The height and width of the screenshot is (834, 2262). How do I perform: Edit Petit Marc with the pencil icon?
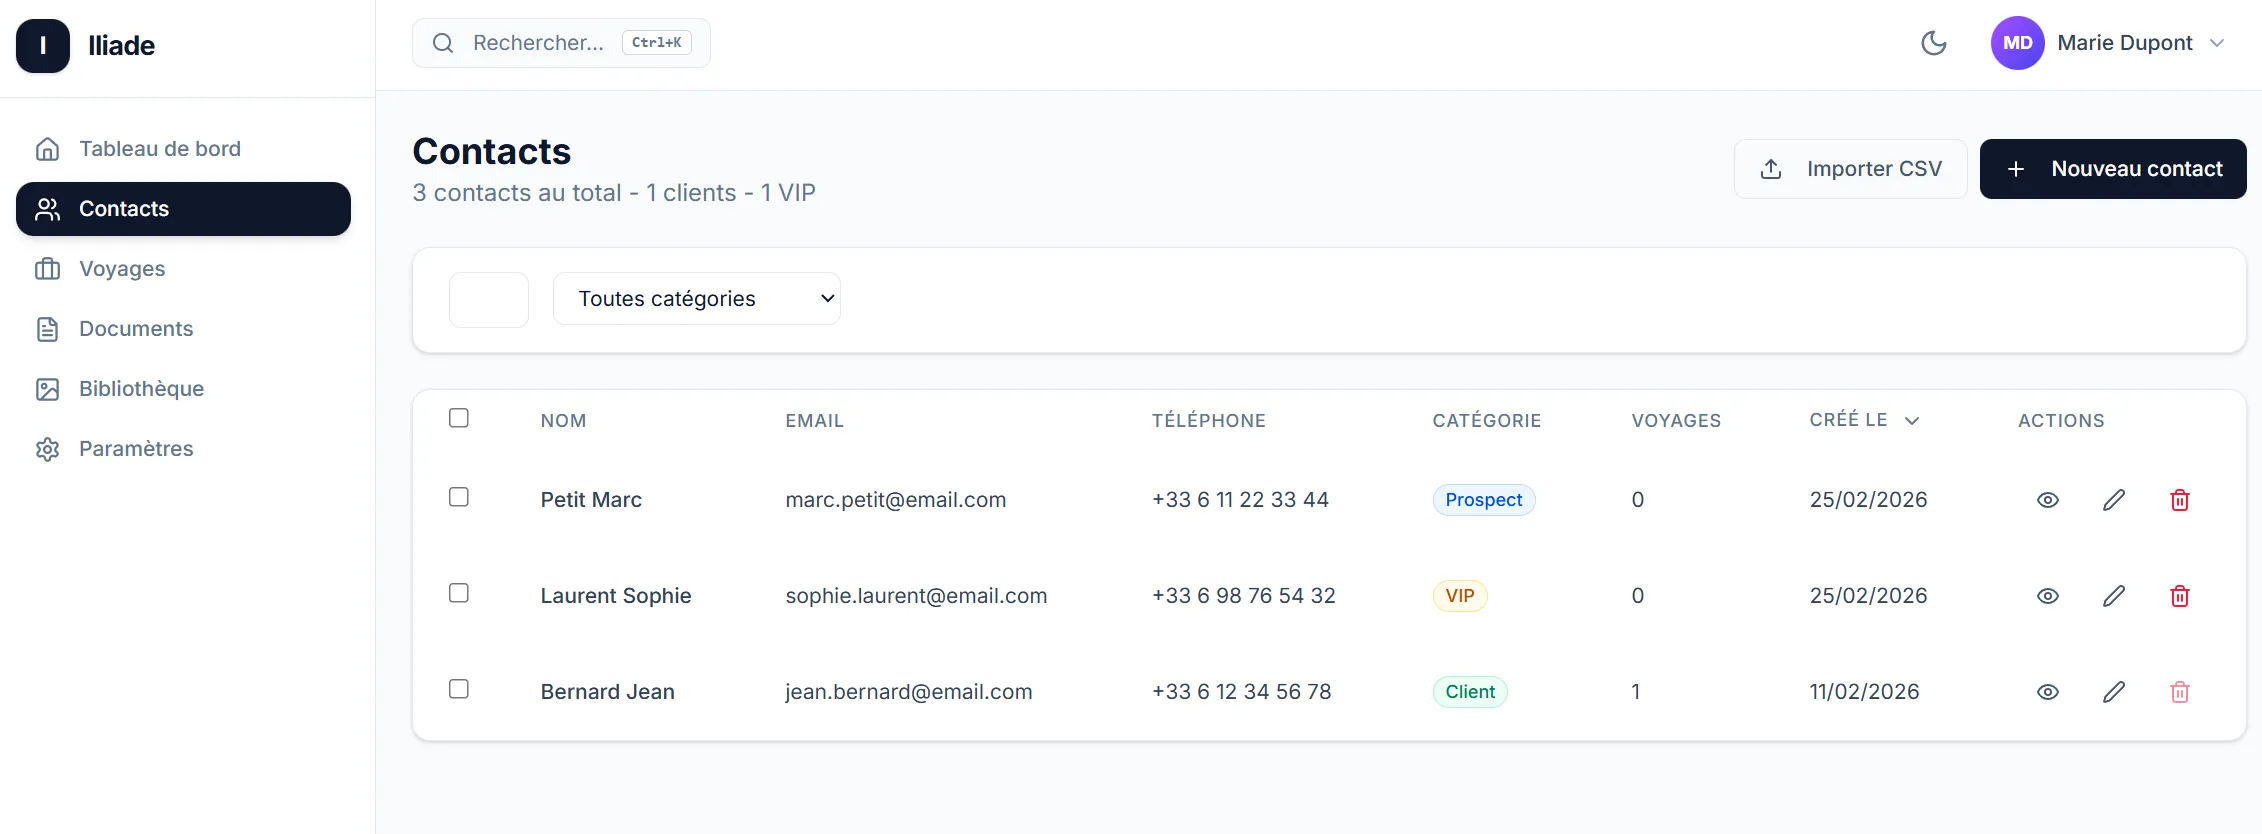click(x=2114, y=499)
